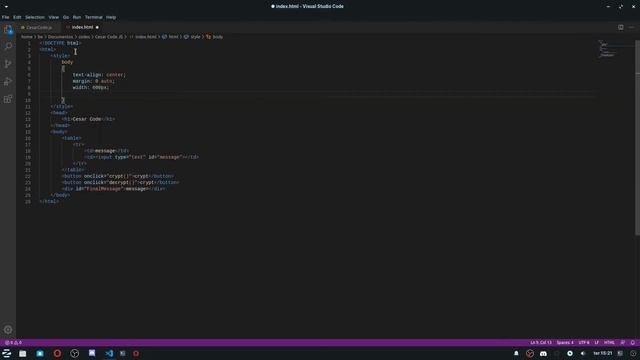Open the status bar notifications bell
Screen dimensions: 640x360
[x=633, y=342]
